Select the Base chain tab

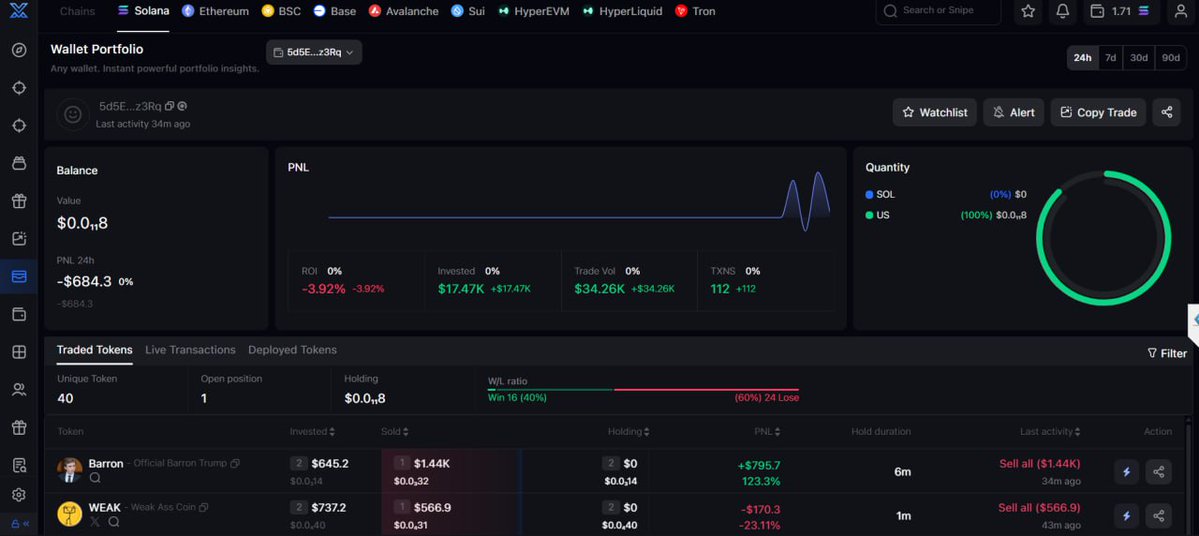335,11
